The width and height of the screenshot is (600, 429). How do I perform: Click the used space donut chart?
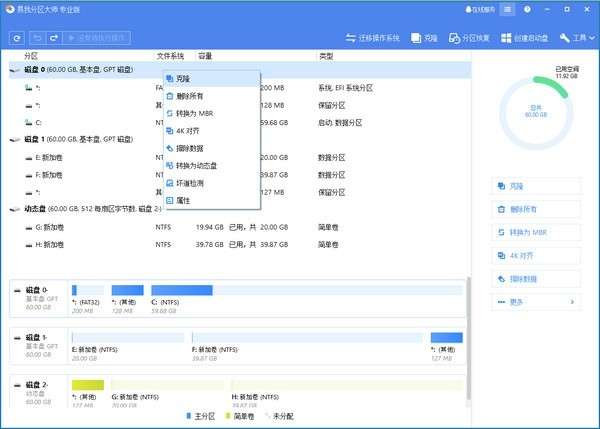[x=536, y=113]
